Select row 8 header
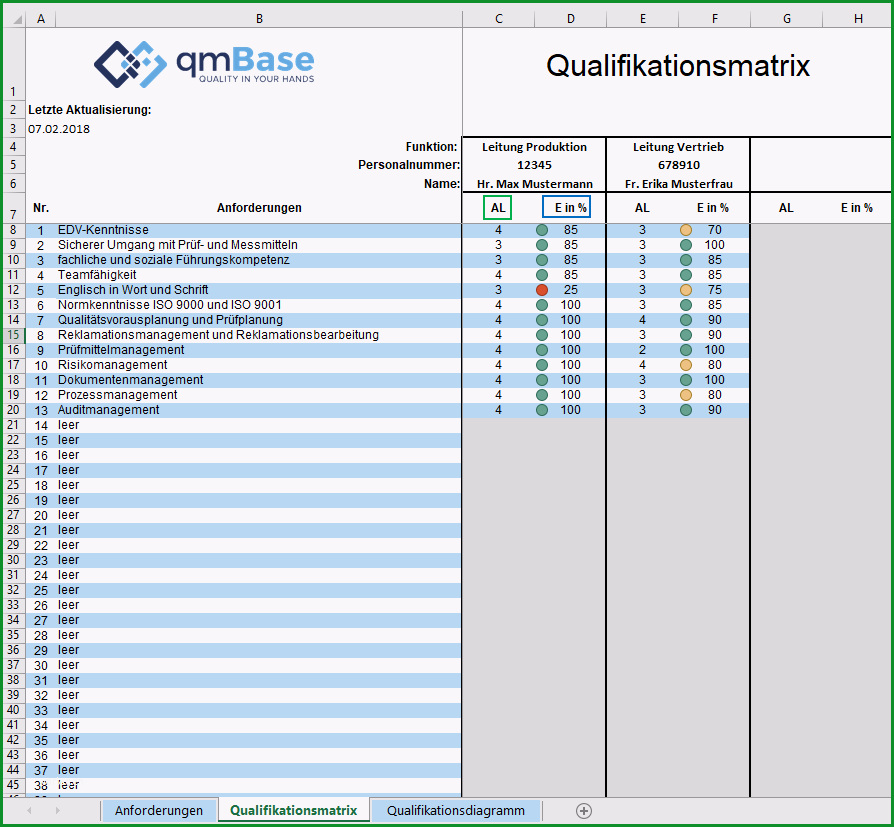This screenshot has width=894, height=827. pyautogui.click(x=14, y=230)
